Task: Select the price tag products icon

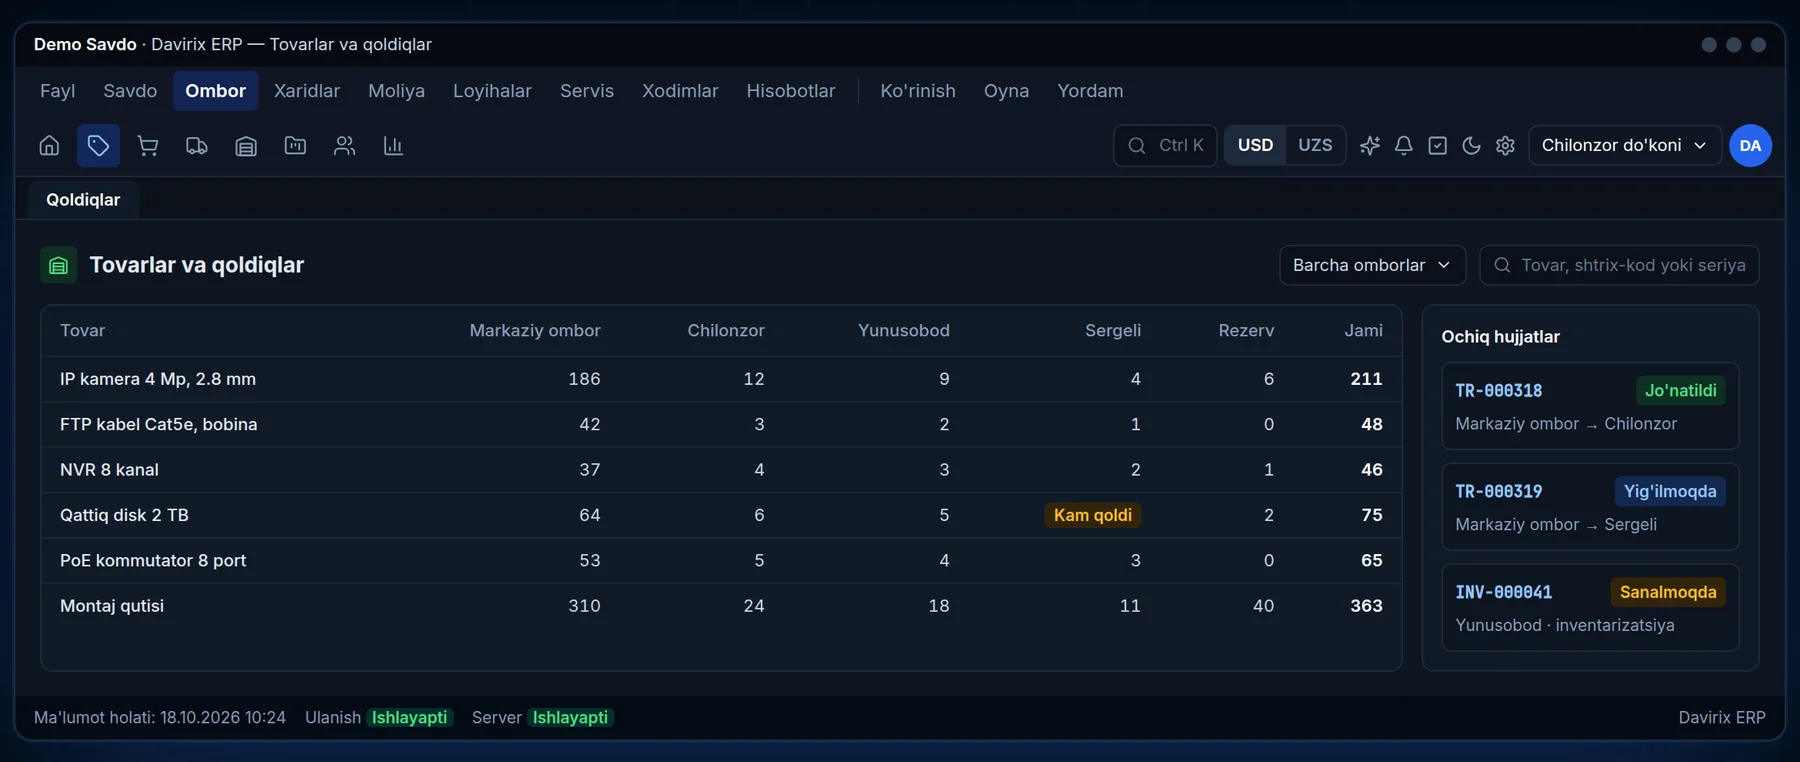Action: click(x=98, y=146)
